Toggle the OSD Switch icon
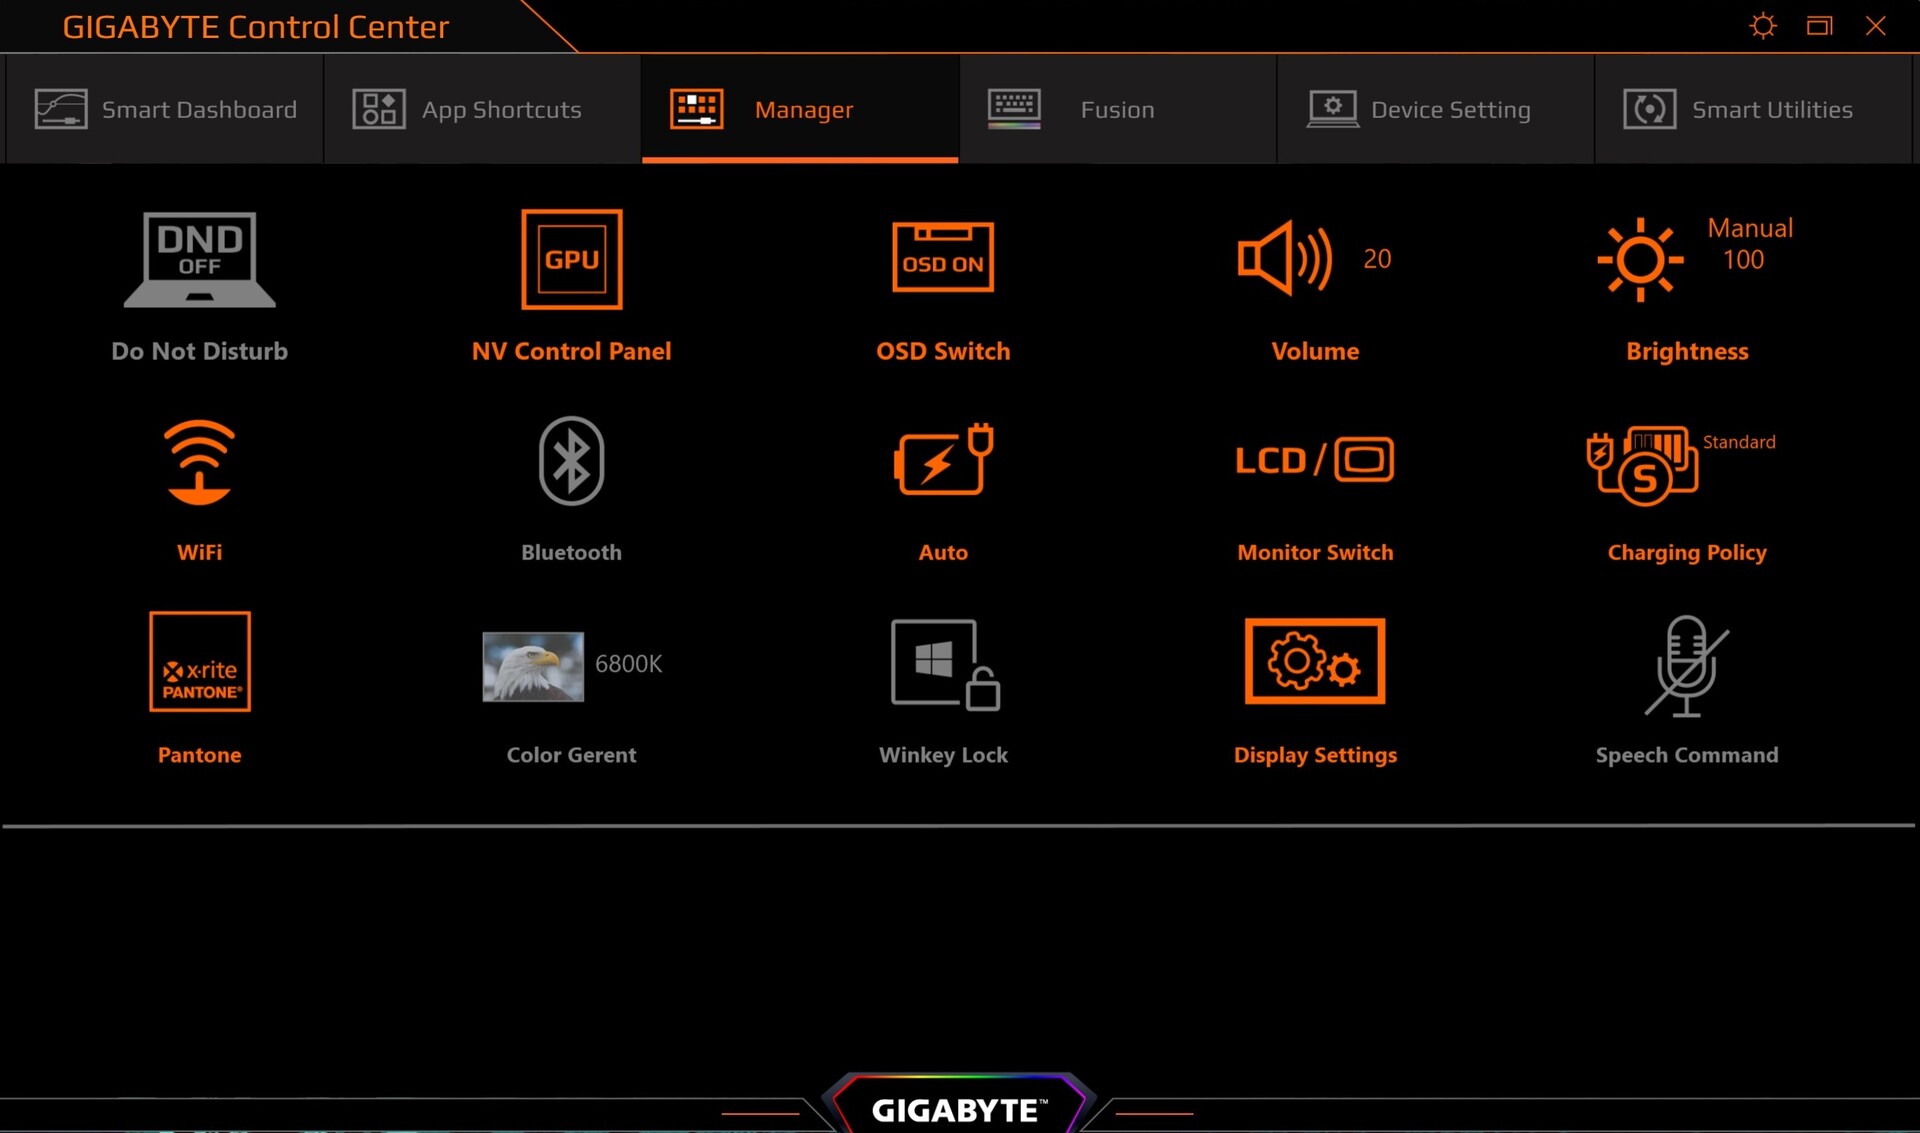Viewport: 1920px width, 1133px height. tap(943, 257)
